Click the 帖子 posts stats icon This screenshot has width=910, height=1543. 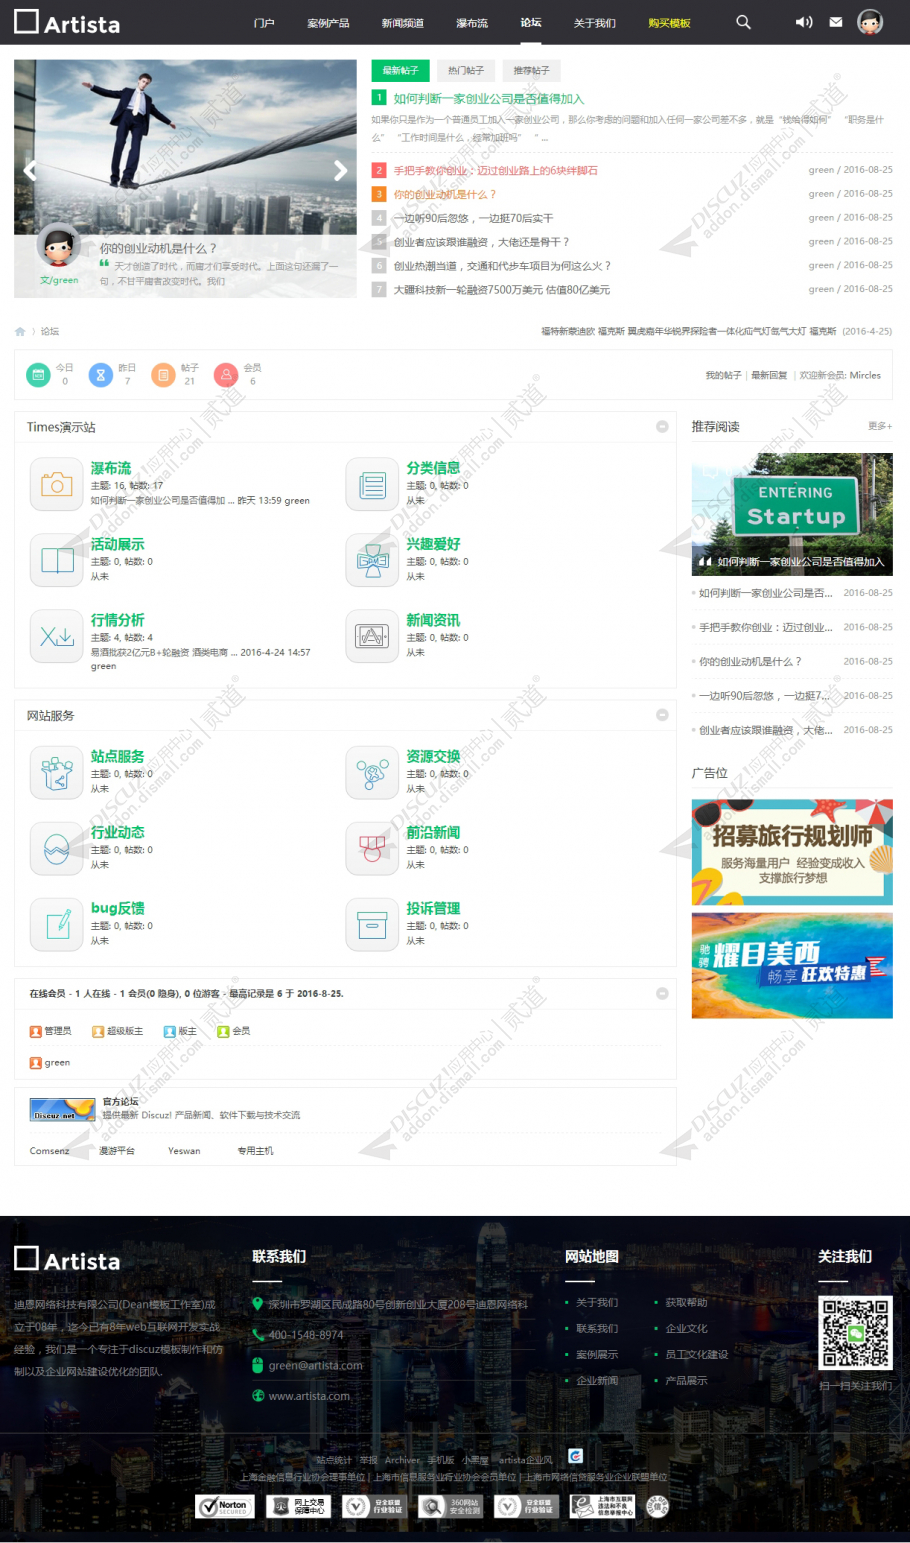(163, 375)
